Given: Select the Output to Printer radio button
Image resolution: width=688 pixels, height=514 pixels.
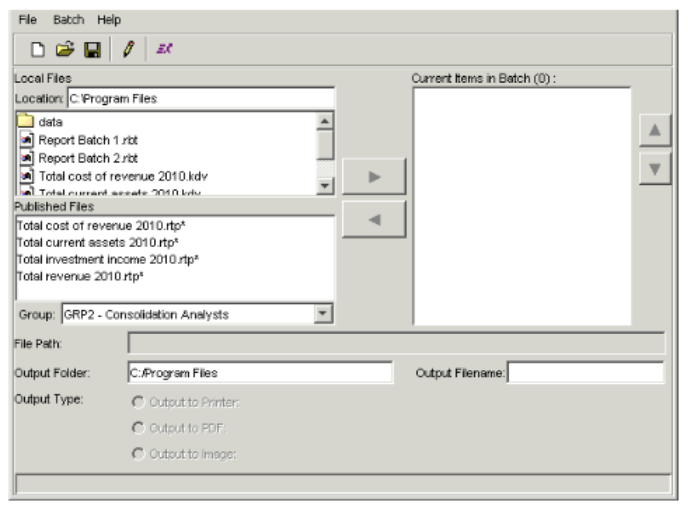Looking at the screenshot, I should tap(137, 402).
